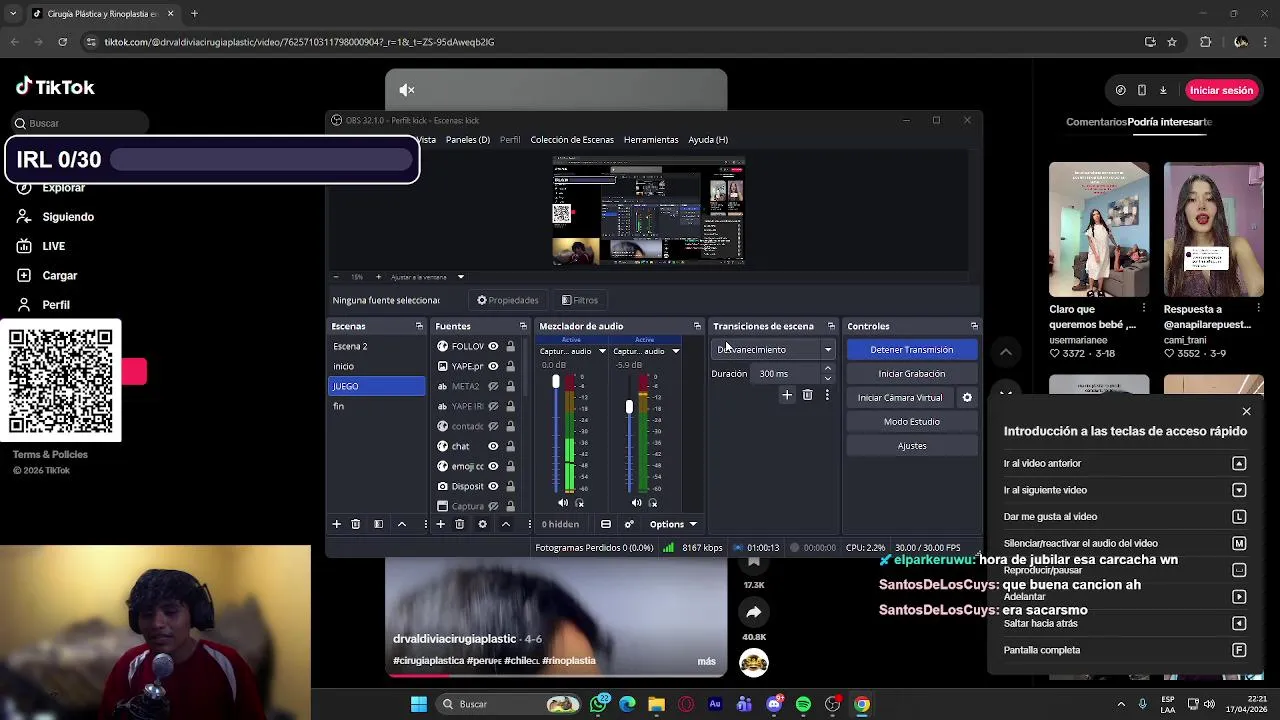This screenshot has width=1280, height=720.
Task: Switch audio mixer layout icon
Action: click(x=606, y=524)
